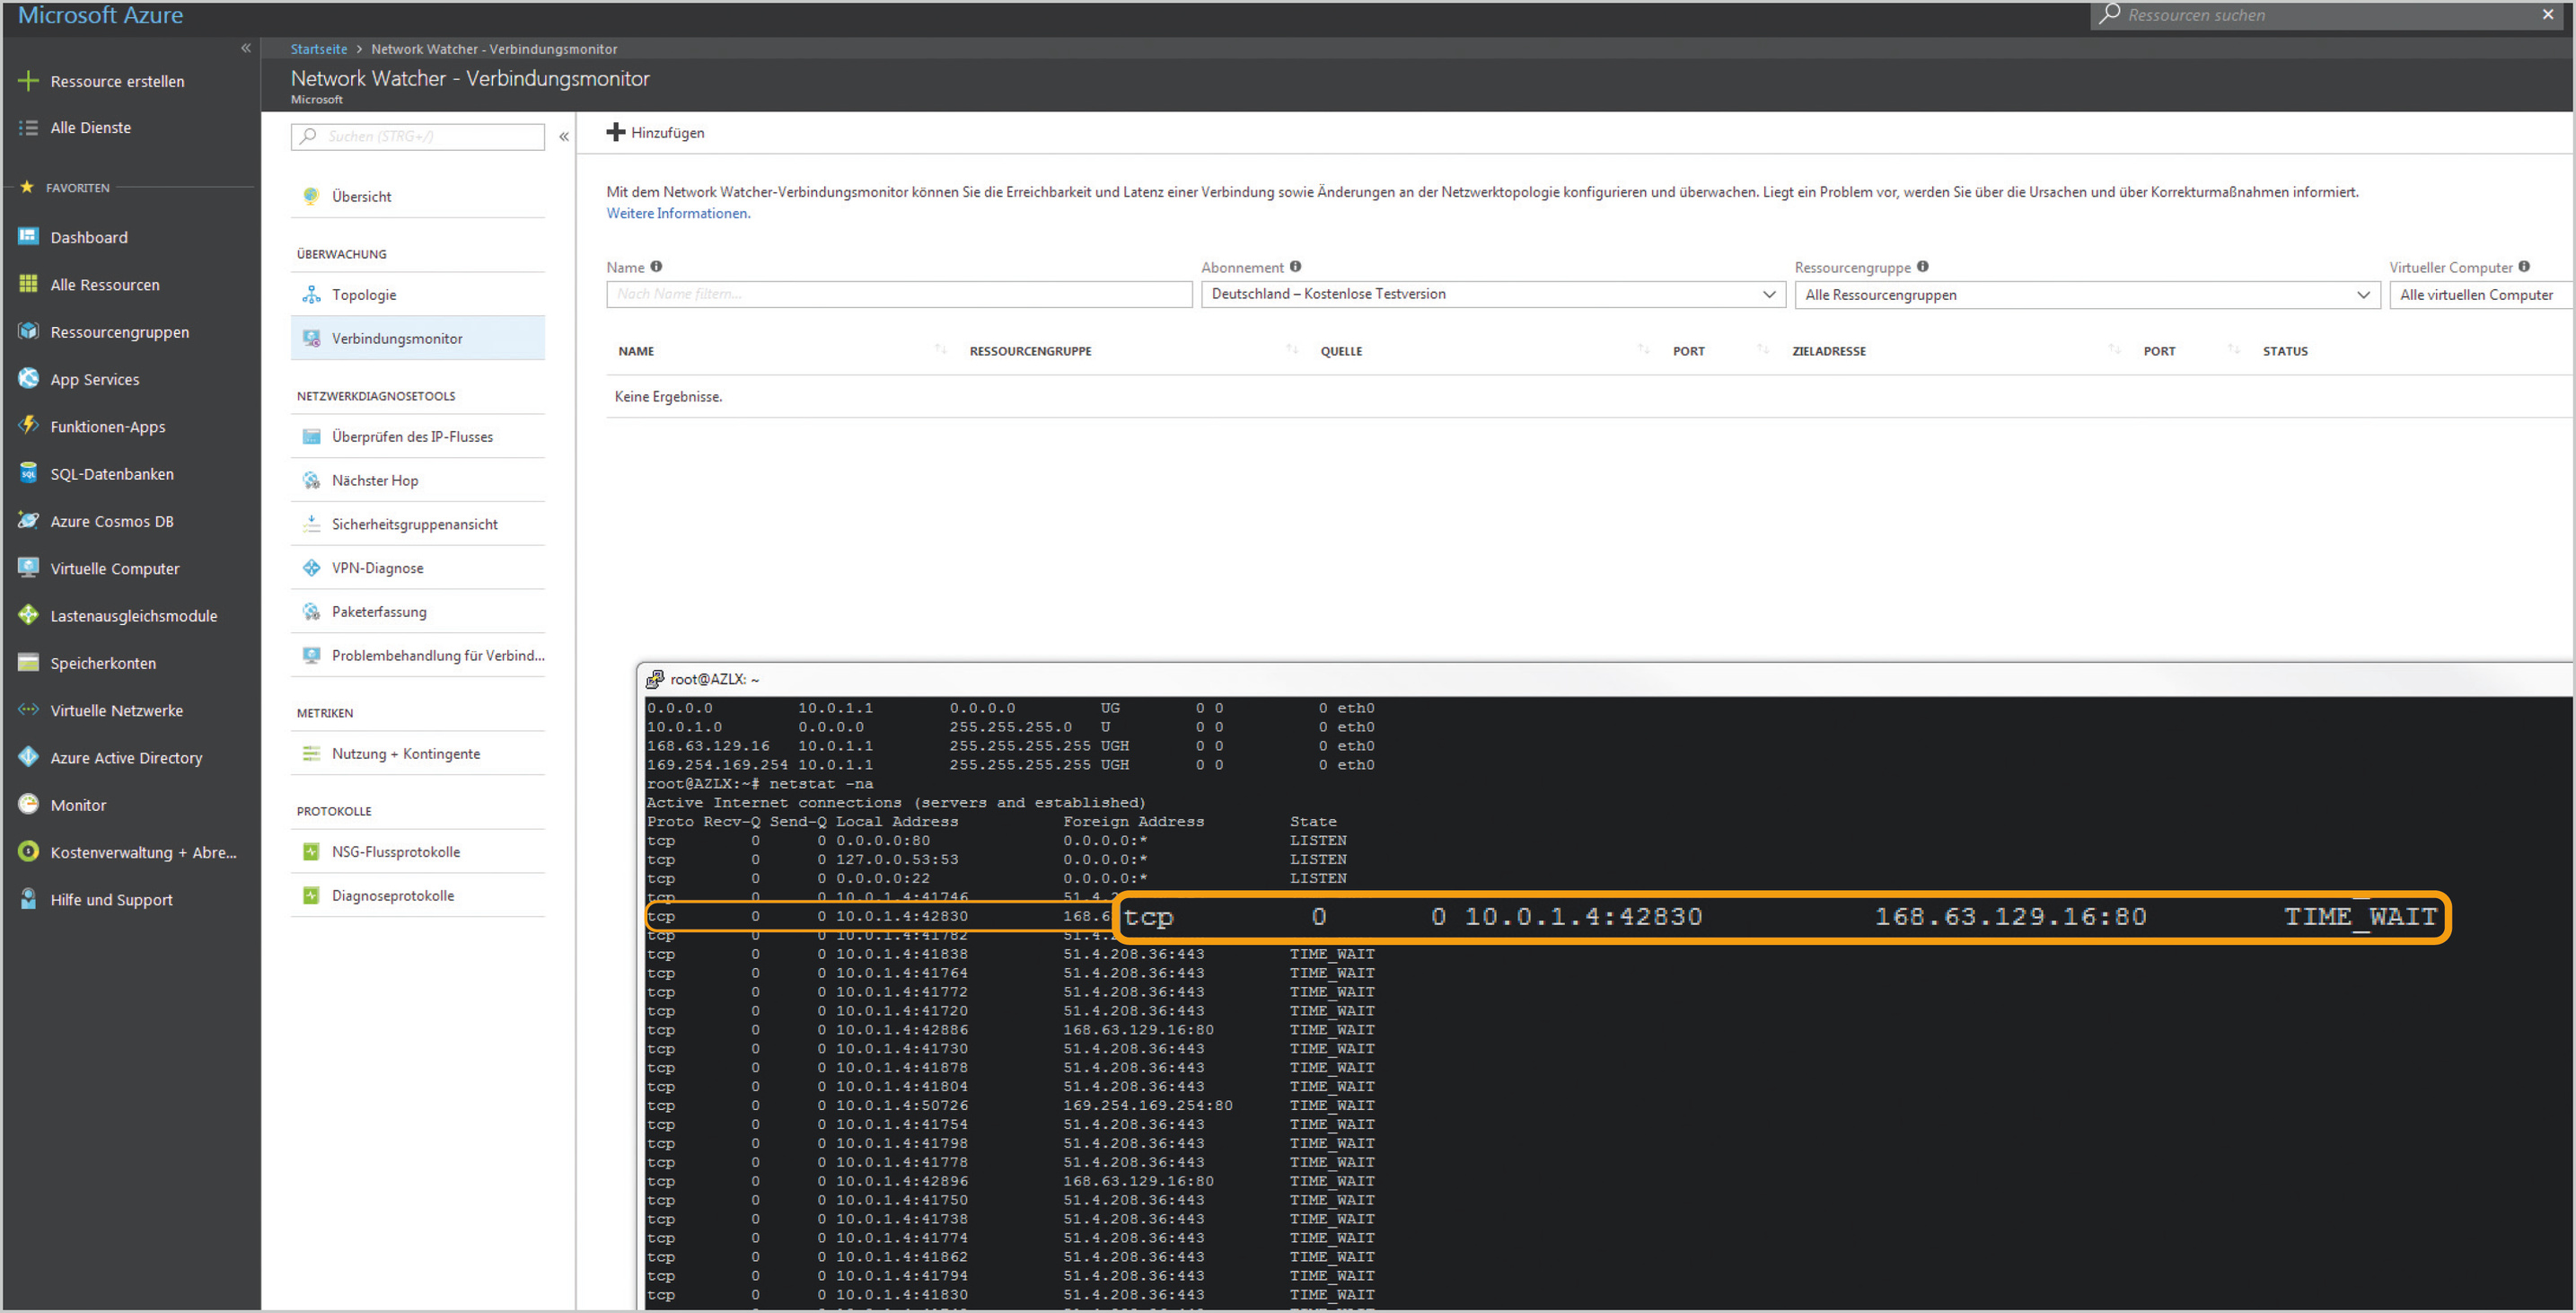The width and height of the screenshot is (2576, 1313).
Task: Click the Weitere Informationen link
Action: pyautogui.click(x=678, y=214)
